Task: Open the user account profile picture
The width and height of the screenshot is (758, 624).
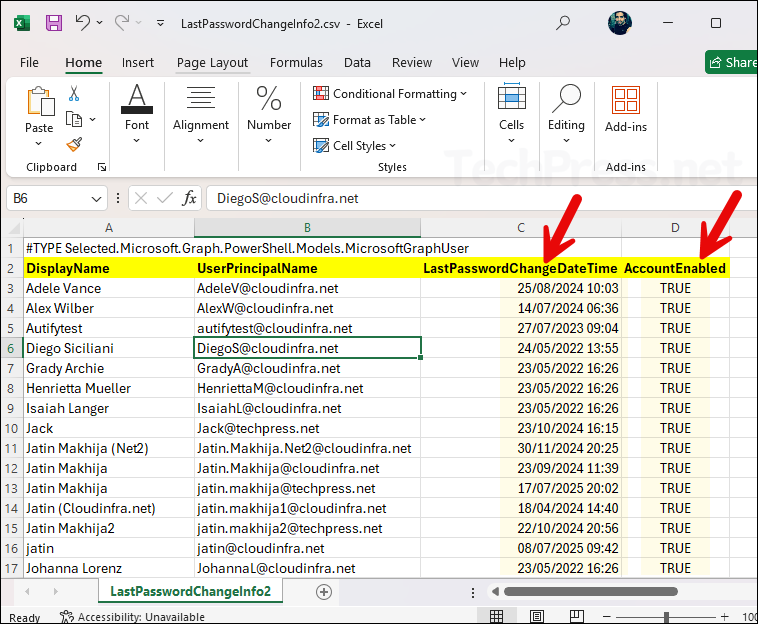Action: [x=620, y=23]
